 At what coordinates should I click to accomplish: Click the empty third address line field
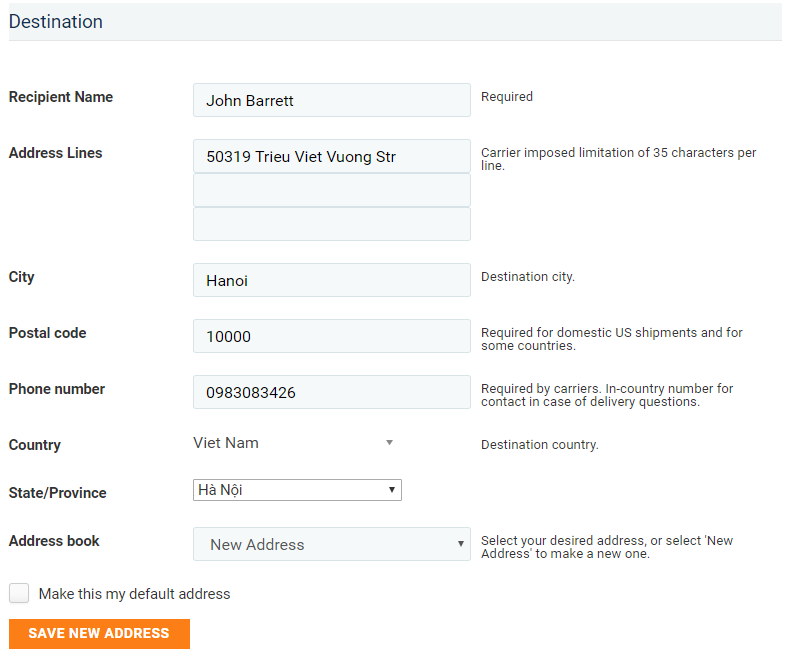tap(331, 224)
